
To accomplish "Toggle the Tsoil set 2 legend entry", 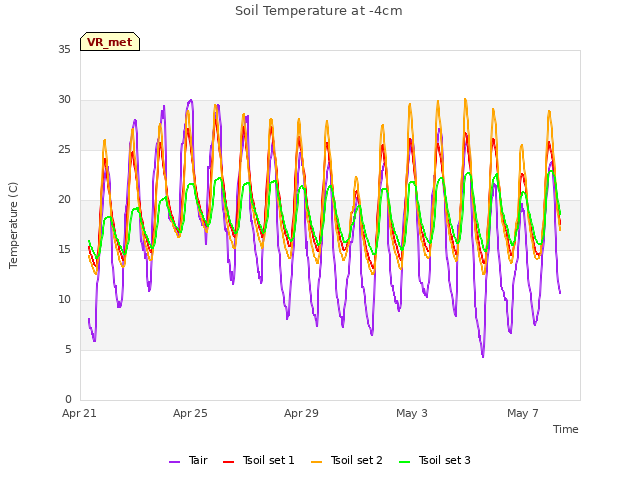I will coord(347,460).
